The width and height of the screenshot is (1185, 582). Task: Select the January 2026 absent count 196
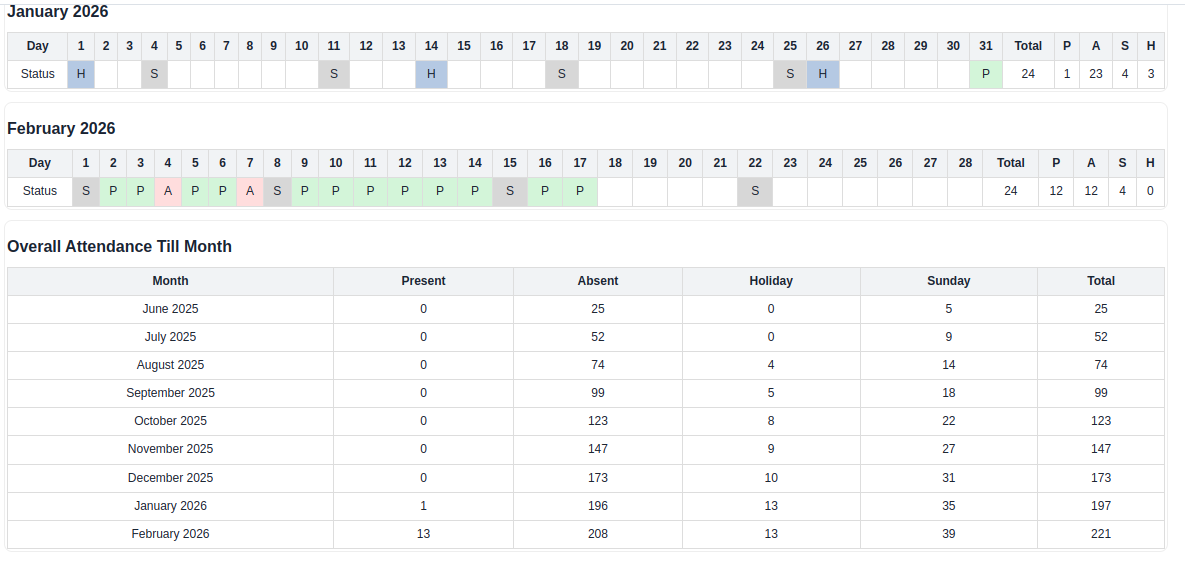[598, 505]
